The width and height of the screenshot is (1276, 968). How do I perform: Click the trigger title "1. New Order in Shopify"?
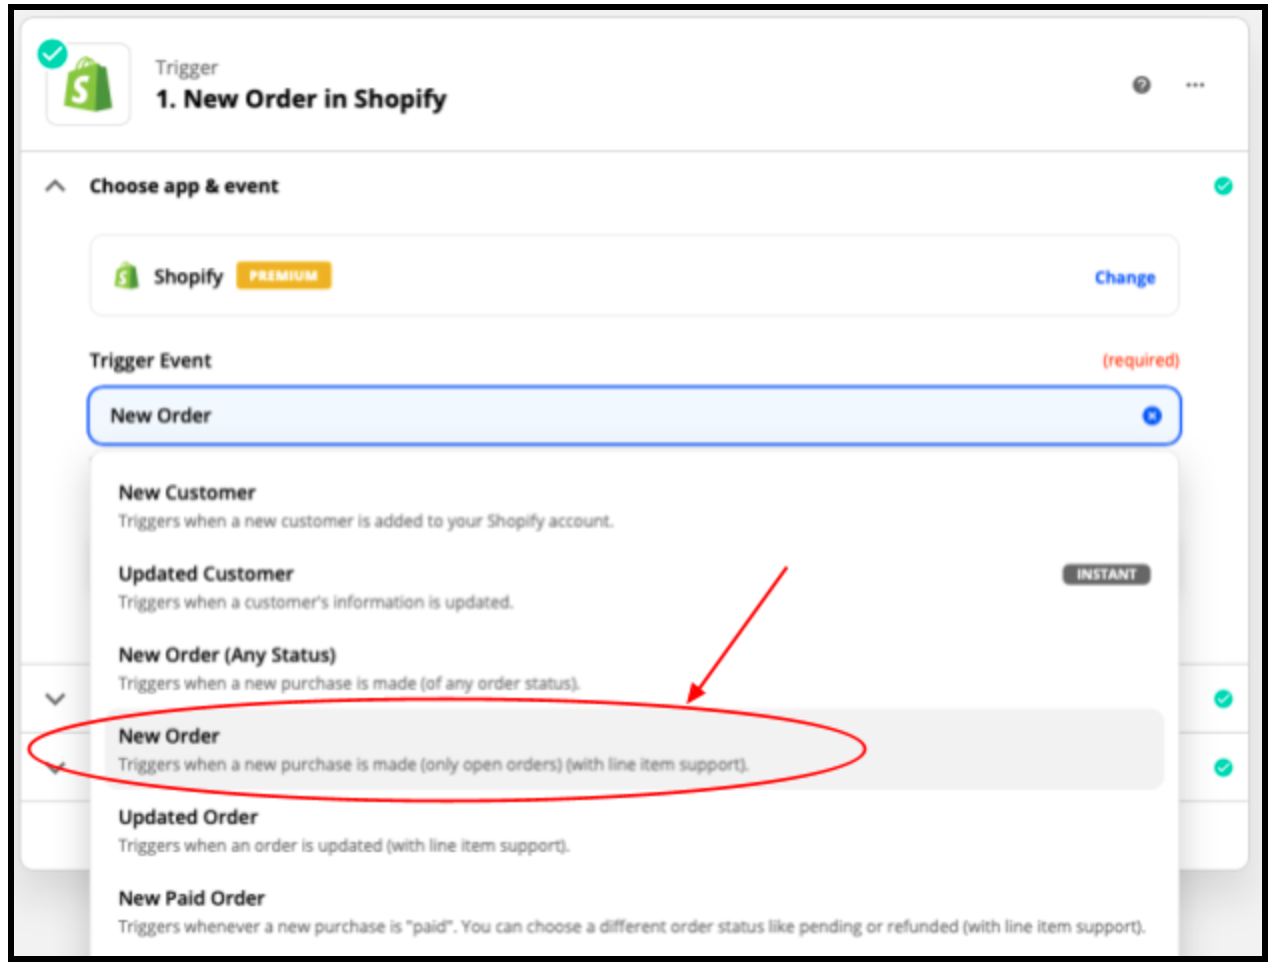[x=301, y=99]
